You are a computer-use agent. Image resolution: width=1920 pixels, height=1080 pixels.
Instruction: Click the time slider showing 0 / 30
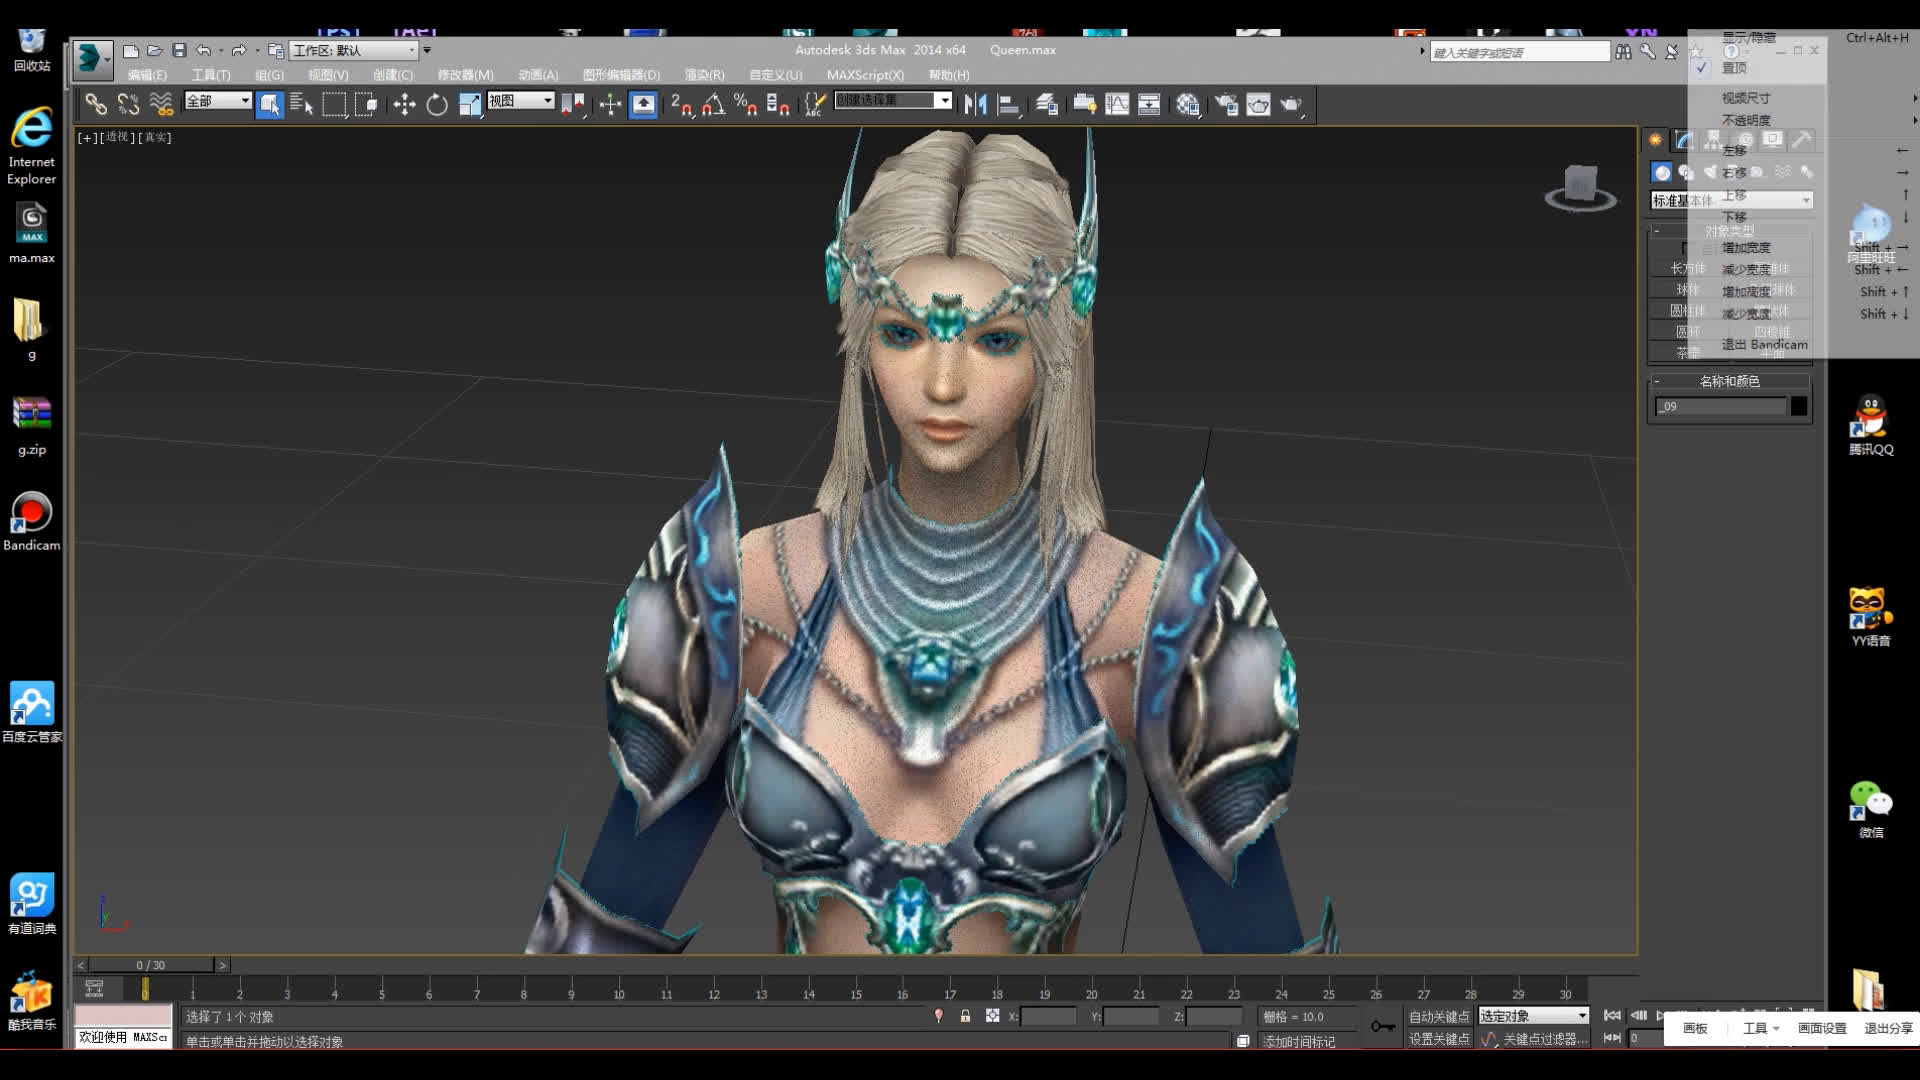(151, 965)
